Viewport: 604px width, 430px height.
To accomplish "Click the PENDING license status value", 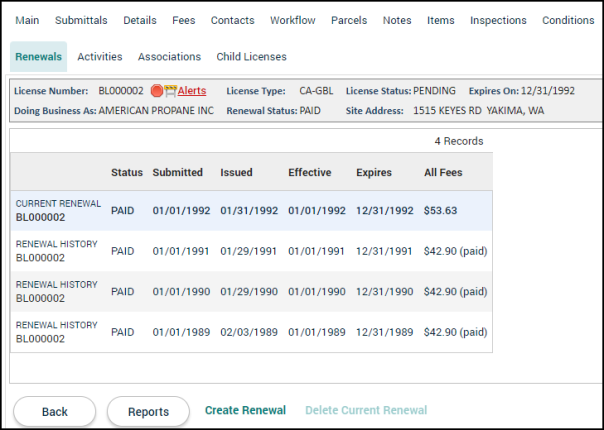I will pyautogui.click(x=435, y=91).
